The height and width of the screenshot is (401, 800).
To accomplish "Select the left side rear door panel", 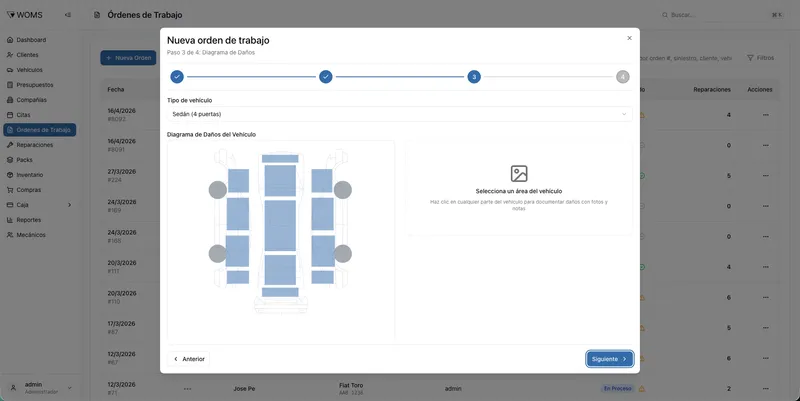I will tap(237, 251).
